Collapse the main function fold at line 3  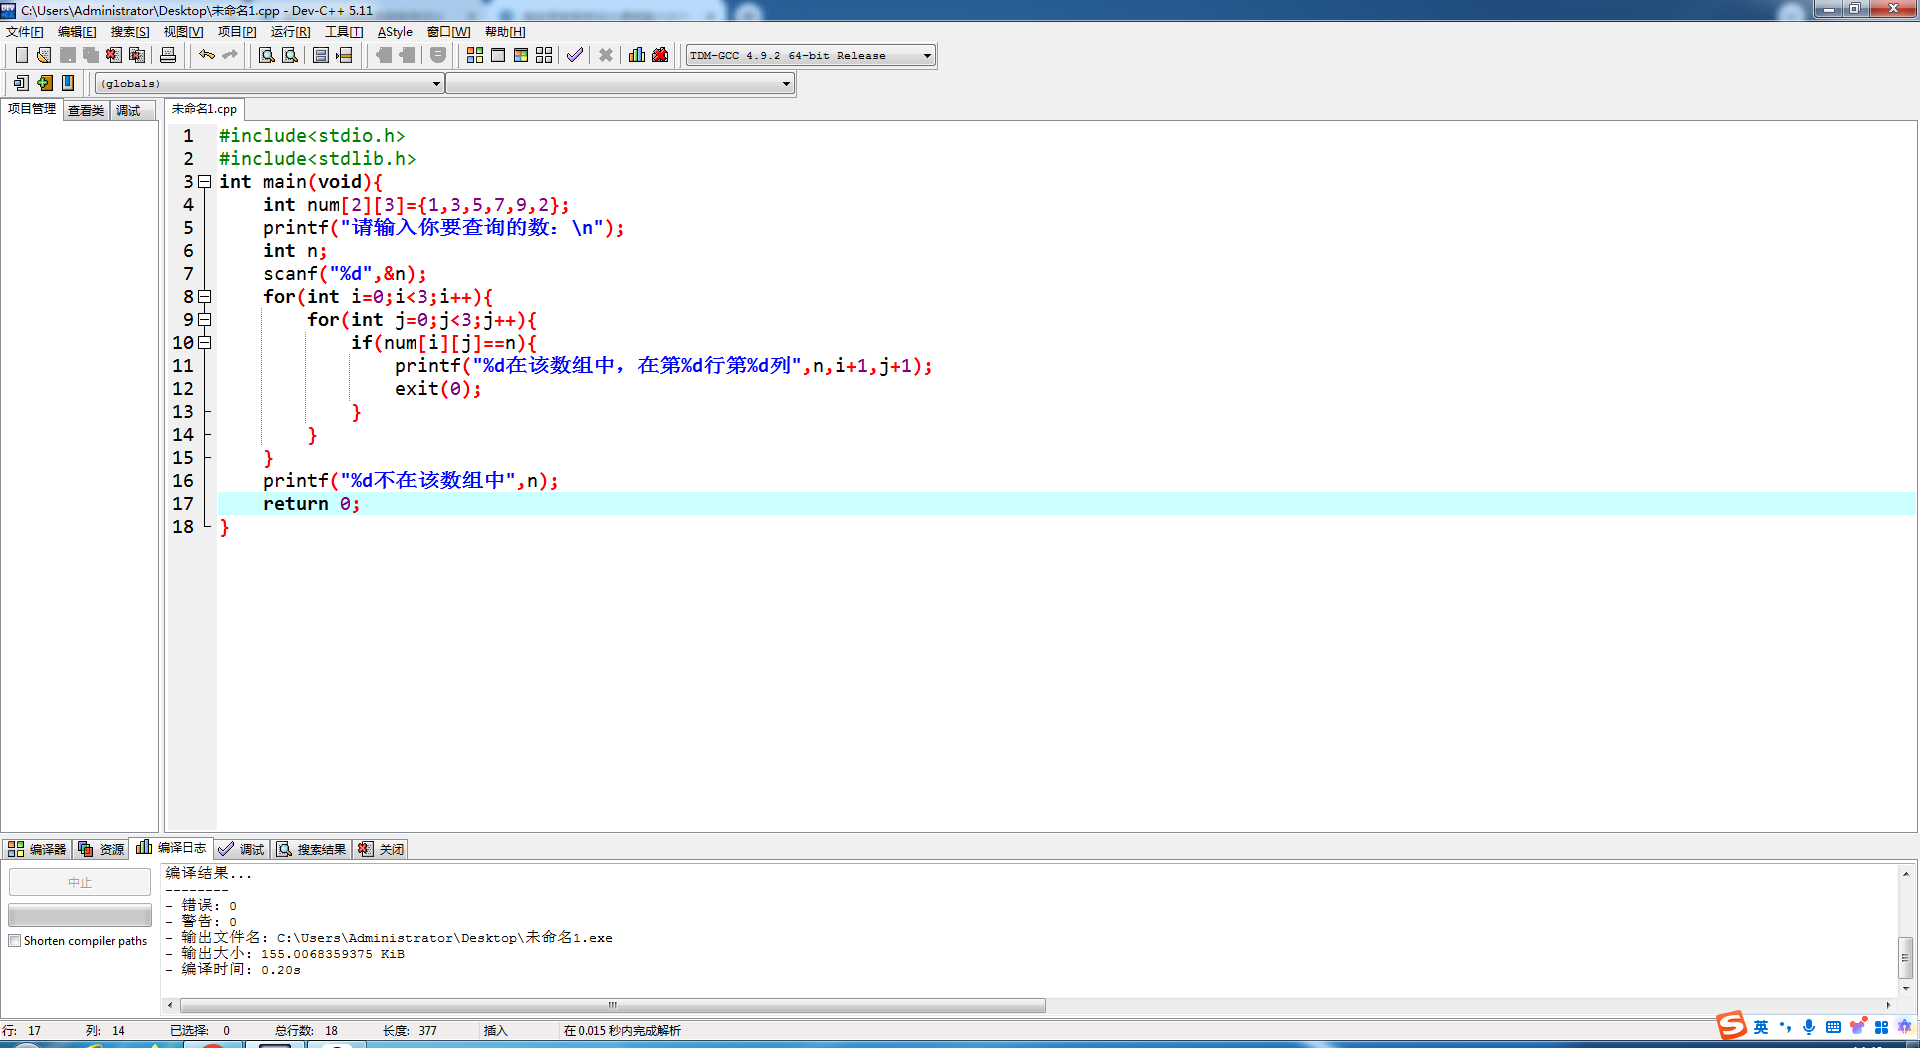coord(205,182)
